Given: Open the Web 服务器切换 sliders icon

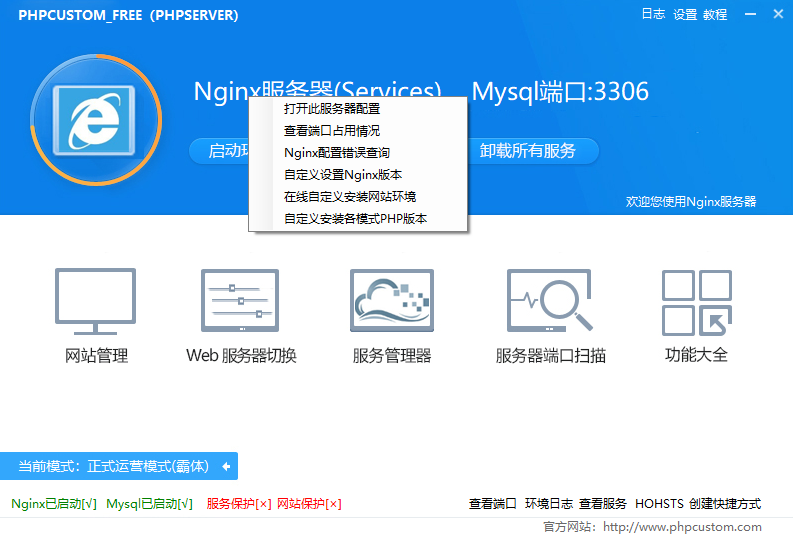Looking at the screenshot, I should click(240, 300).
